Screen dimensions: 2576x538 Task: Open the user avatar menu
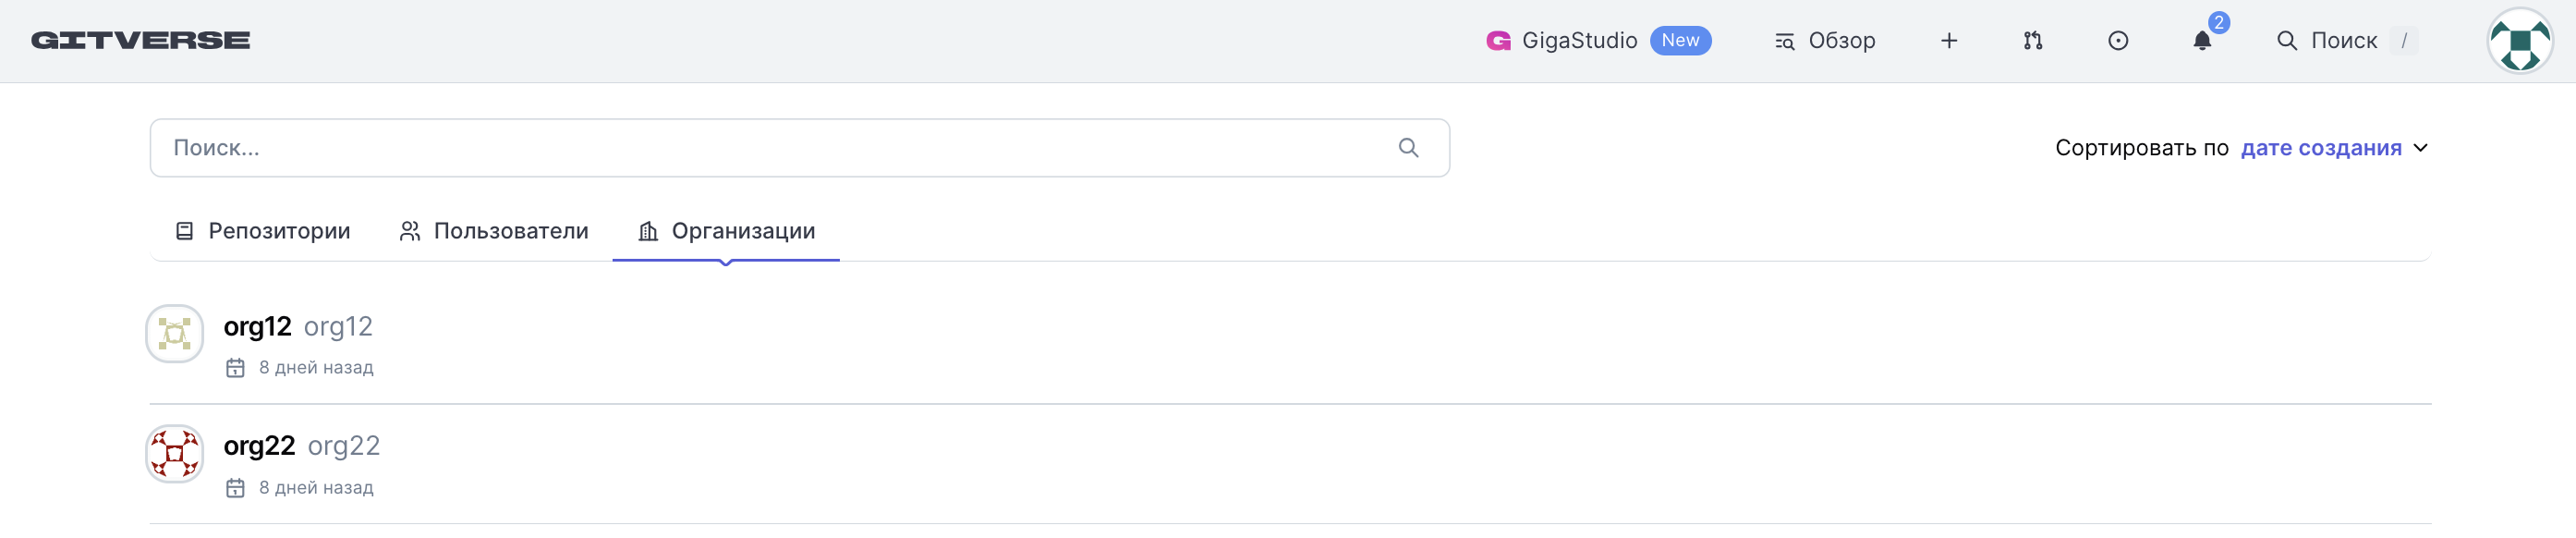point(2519,41)
